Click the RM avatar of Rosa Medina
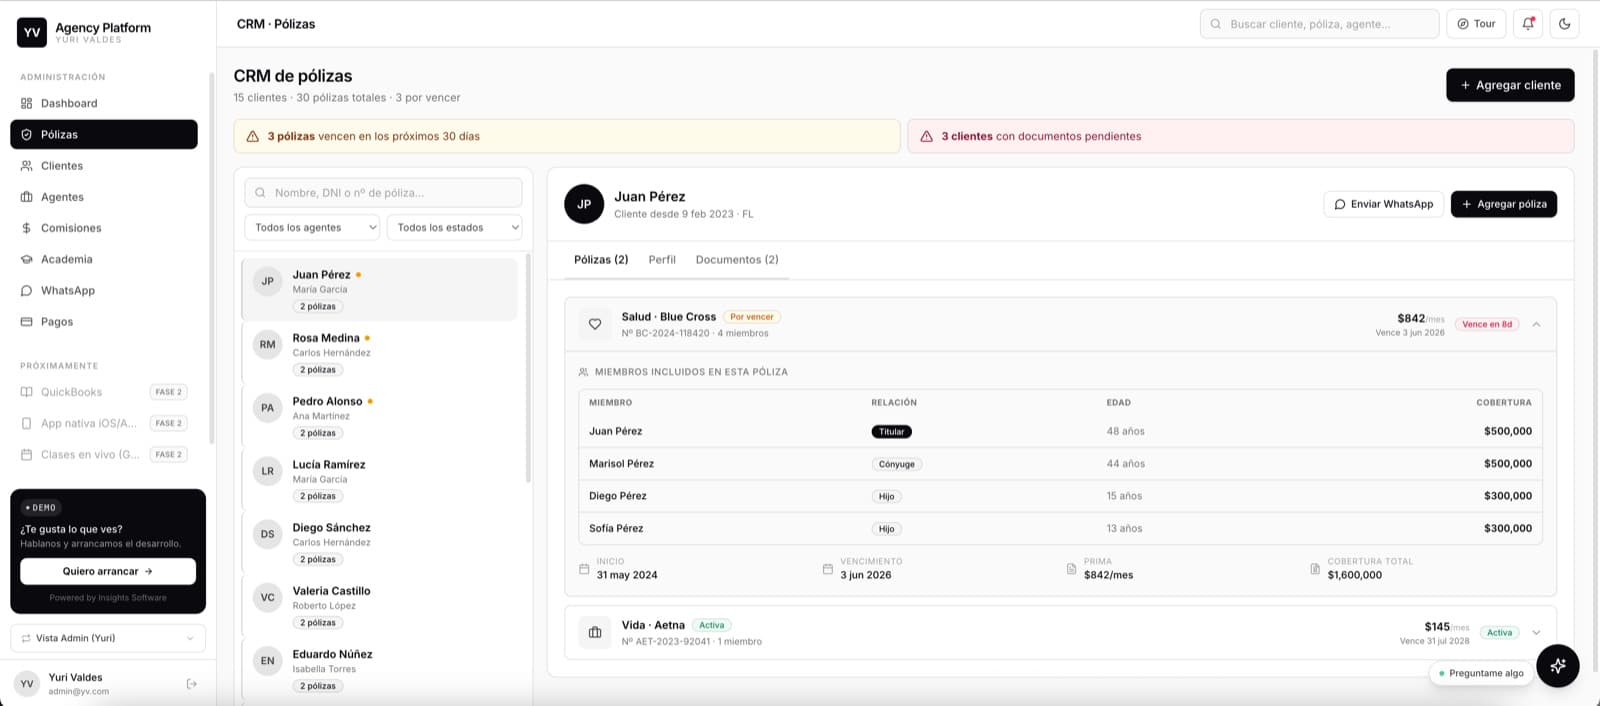This screenshot has height=706, width=1600. click(x=267, y=345)
